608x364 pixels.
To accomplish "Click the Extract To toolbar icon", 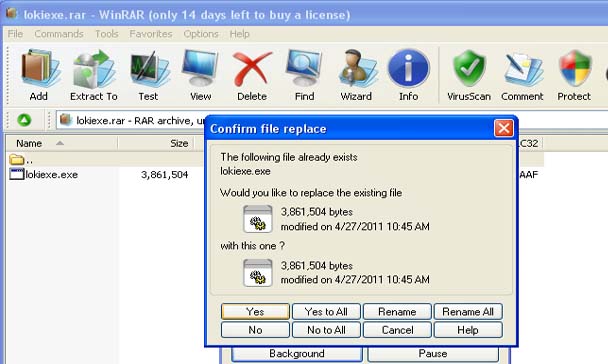I will [x=94, y=69].
